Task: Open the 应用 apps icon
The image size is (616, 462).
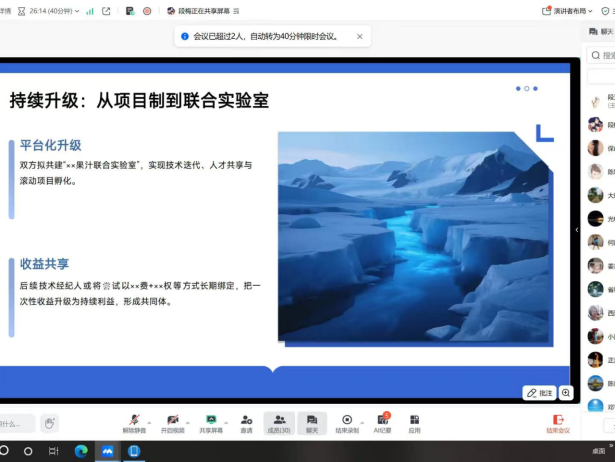Action: point(414,420)
